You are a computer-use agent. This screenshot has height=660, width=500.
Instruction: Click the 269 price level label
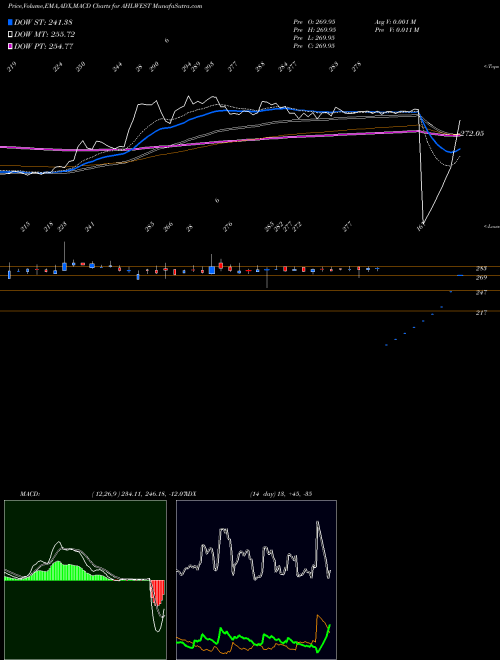click(481, 277)
